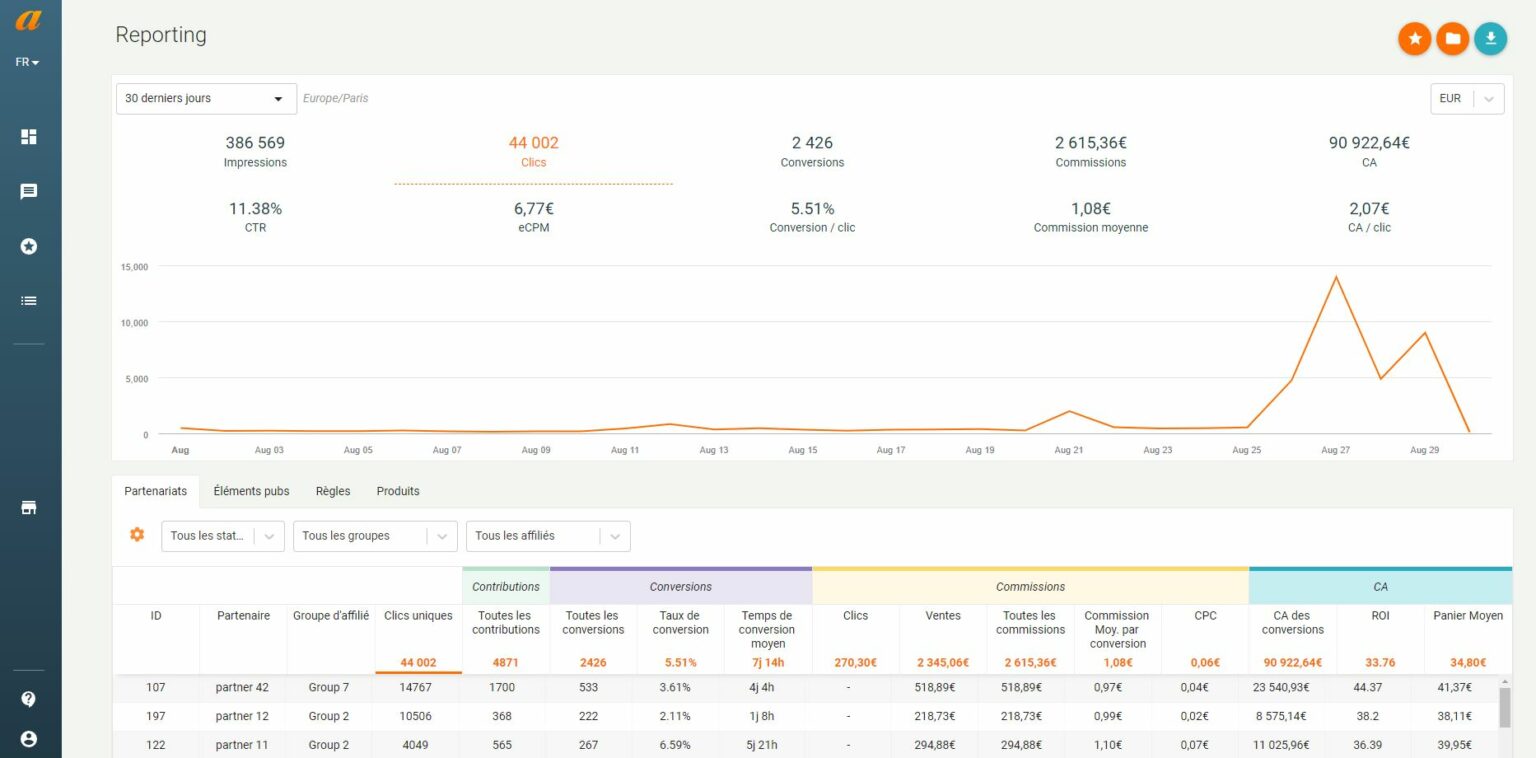Click the star circle icon in sidebar

pos(29,246)
